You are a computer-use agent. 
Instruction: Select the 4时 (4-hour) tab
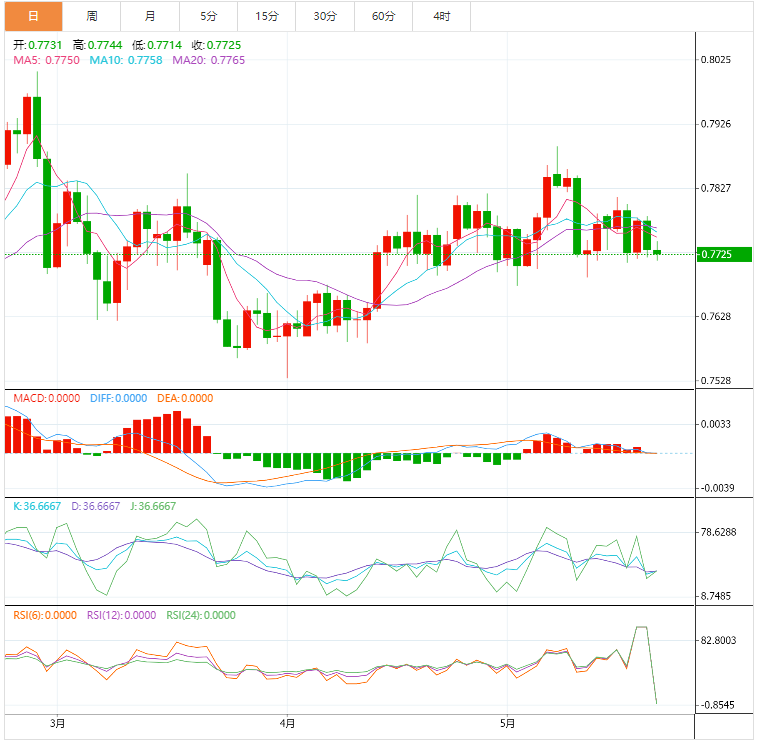tap(441, 16)
